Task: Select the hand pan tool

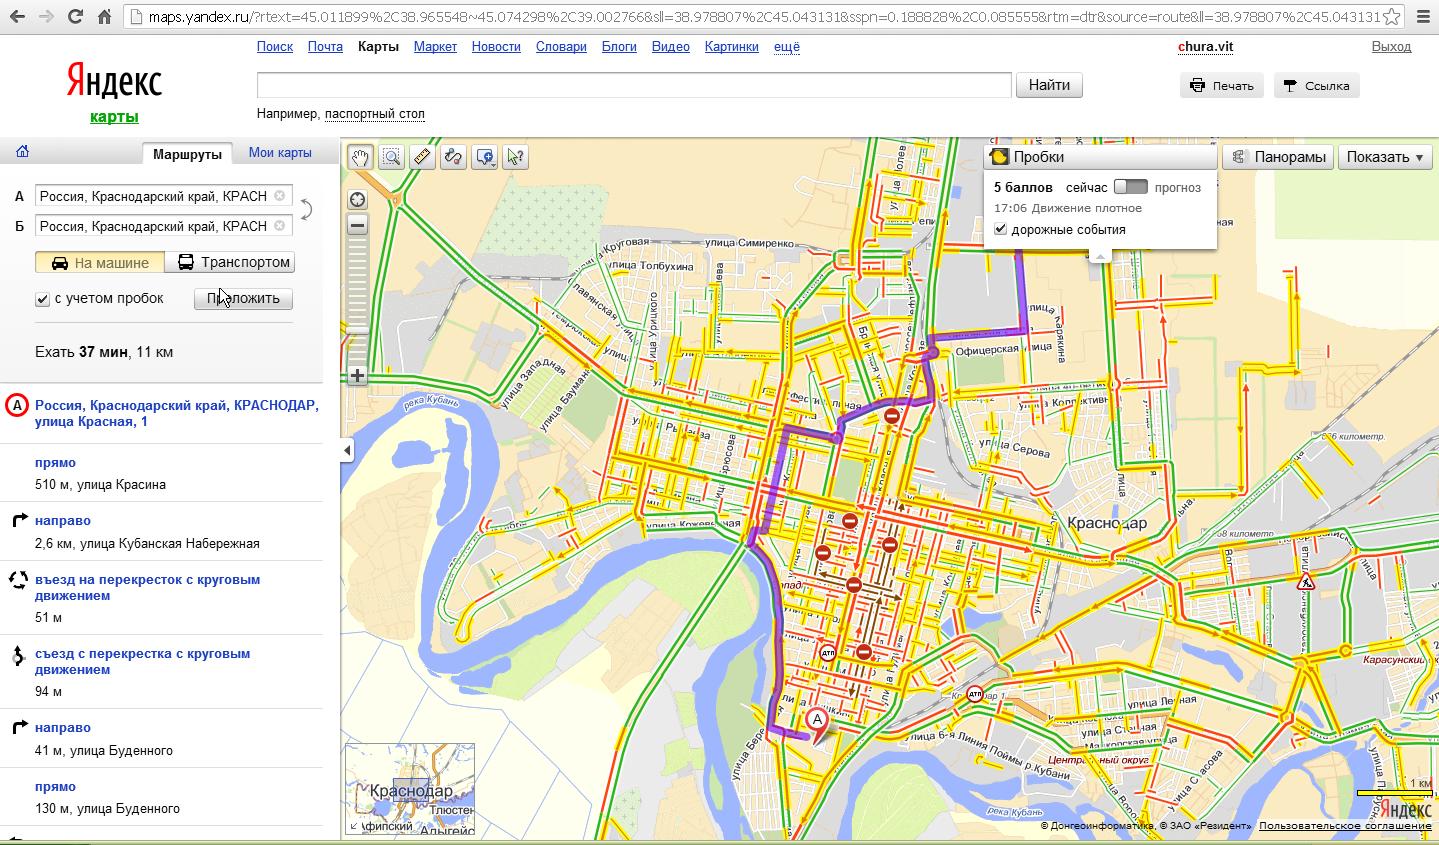Action: point(360,157)
